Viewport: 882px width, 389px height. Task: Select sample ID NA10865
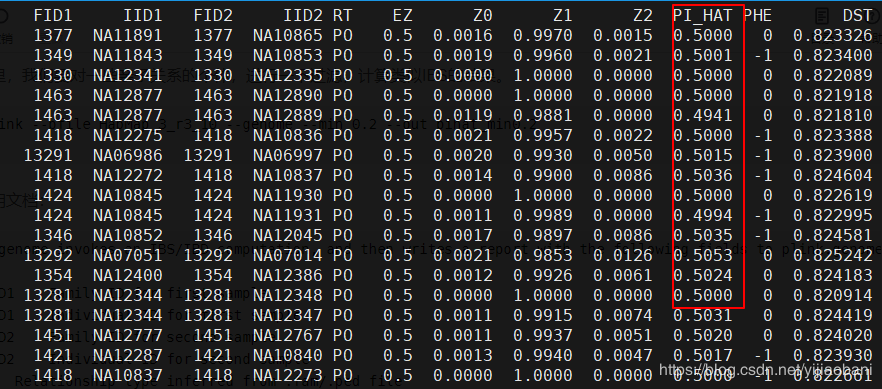pyautogui.click(x=287, y=35)
